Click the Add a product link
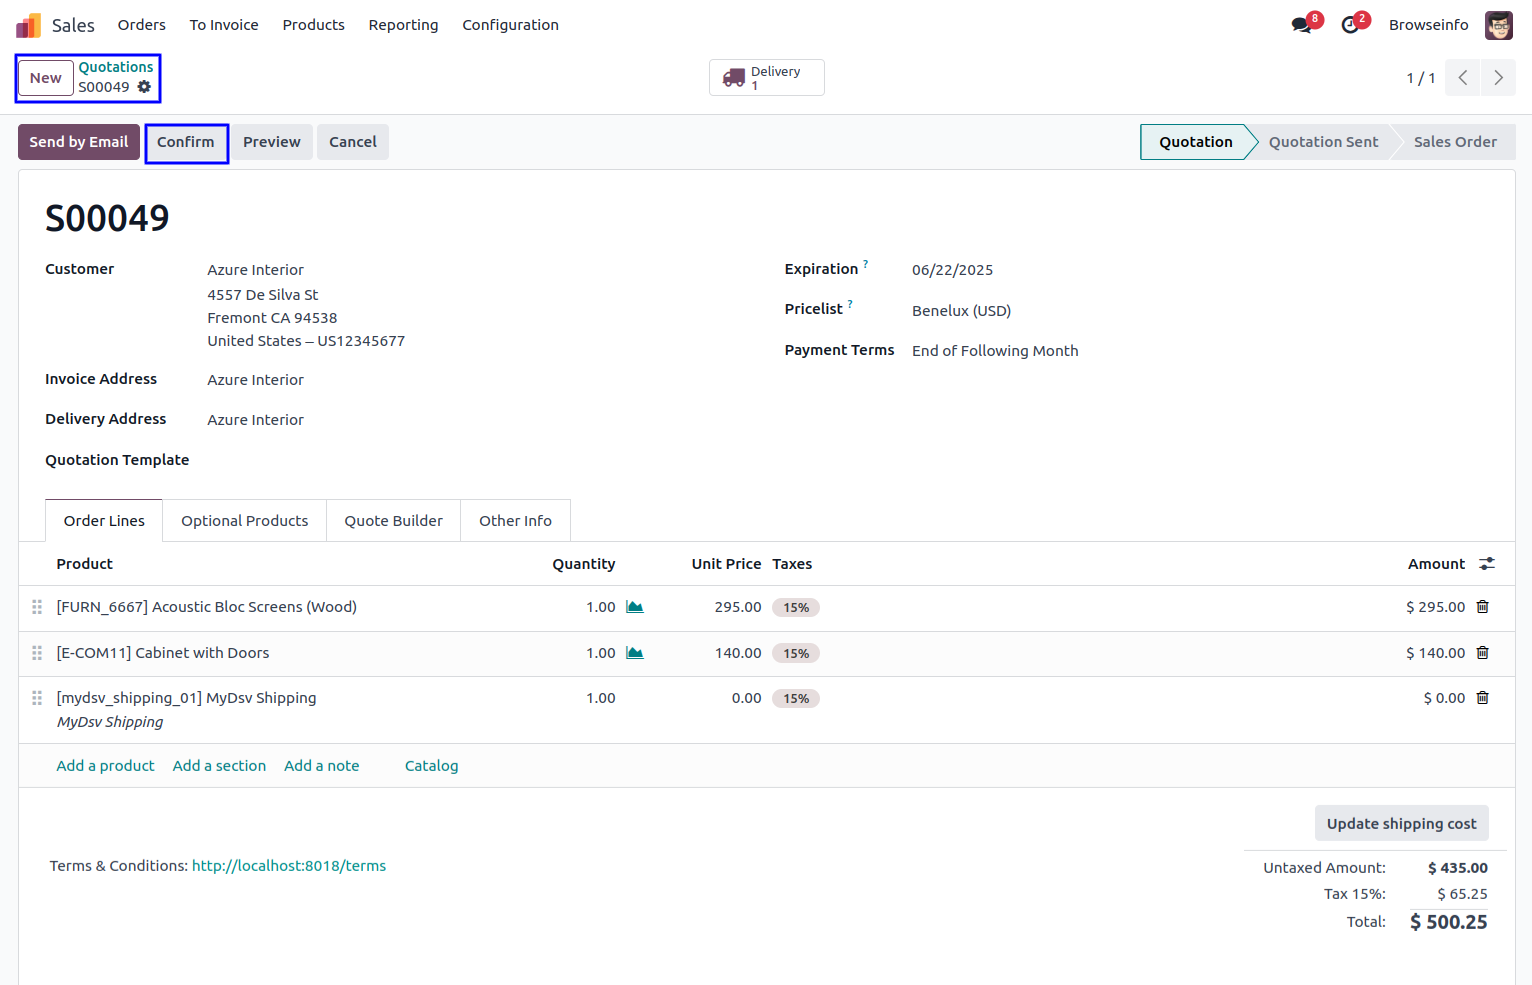1532x985 pixels. tap(105, 766)
